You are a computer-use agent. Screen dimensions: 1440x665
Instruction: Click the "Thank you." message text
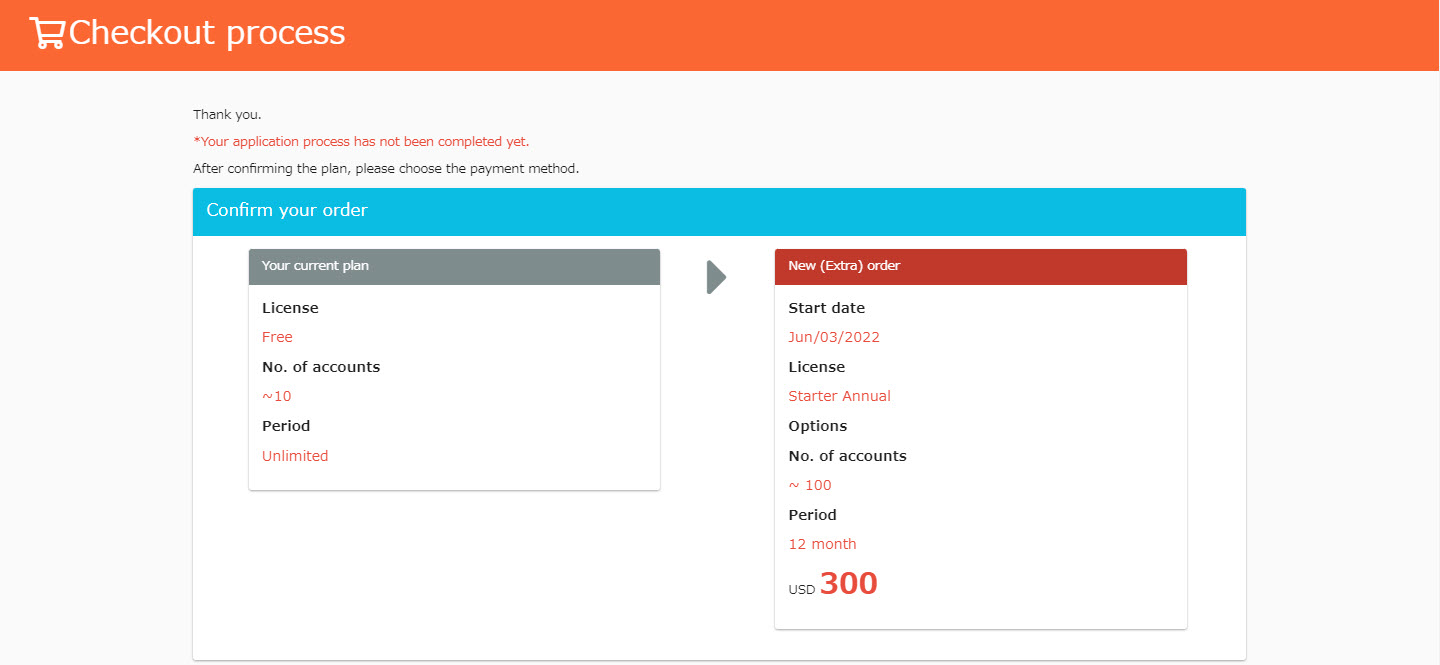(227, 115)
